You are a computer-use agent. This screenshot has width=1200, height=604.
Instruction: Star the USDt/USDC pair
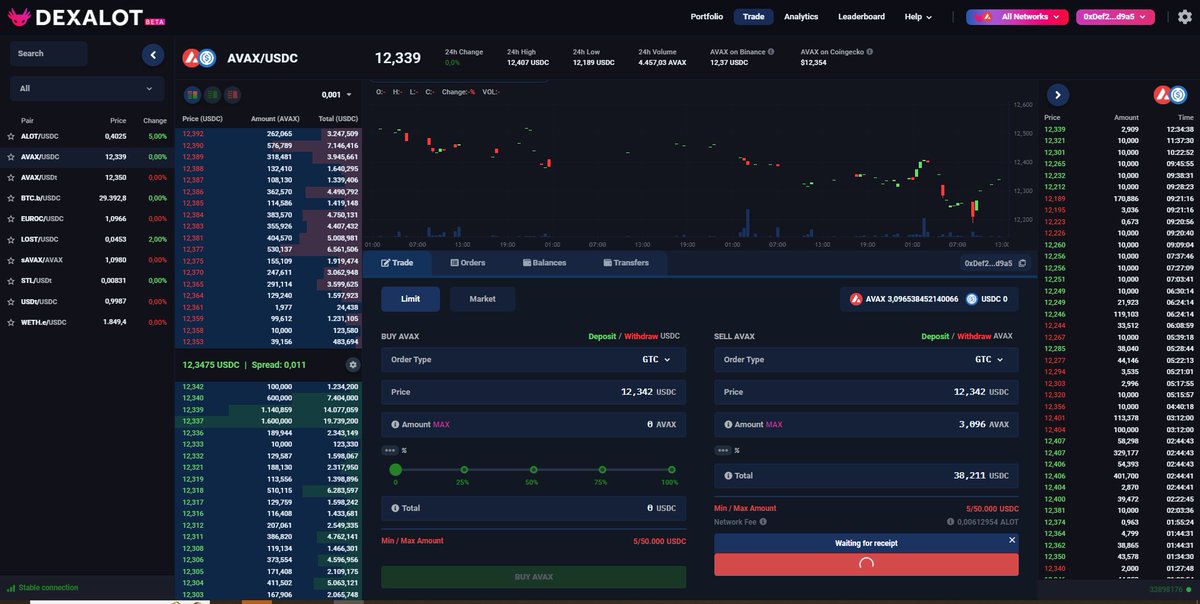(x=11, y=301)
